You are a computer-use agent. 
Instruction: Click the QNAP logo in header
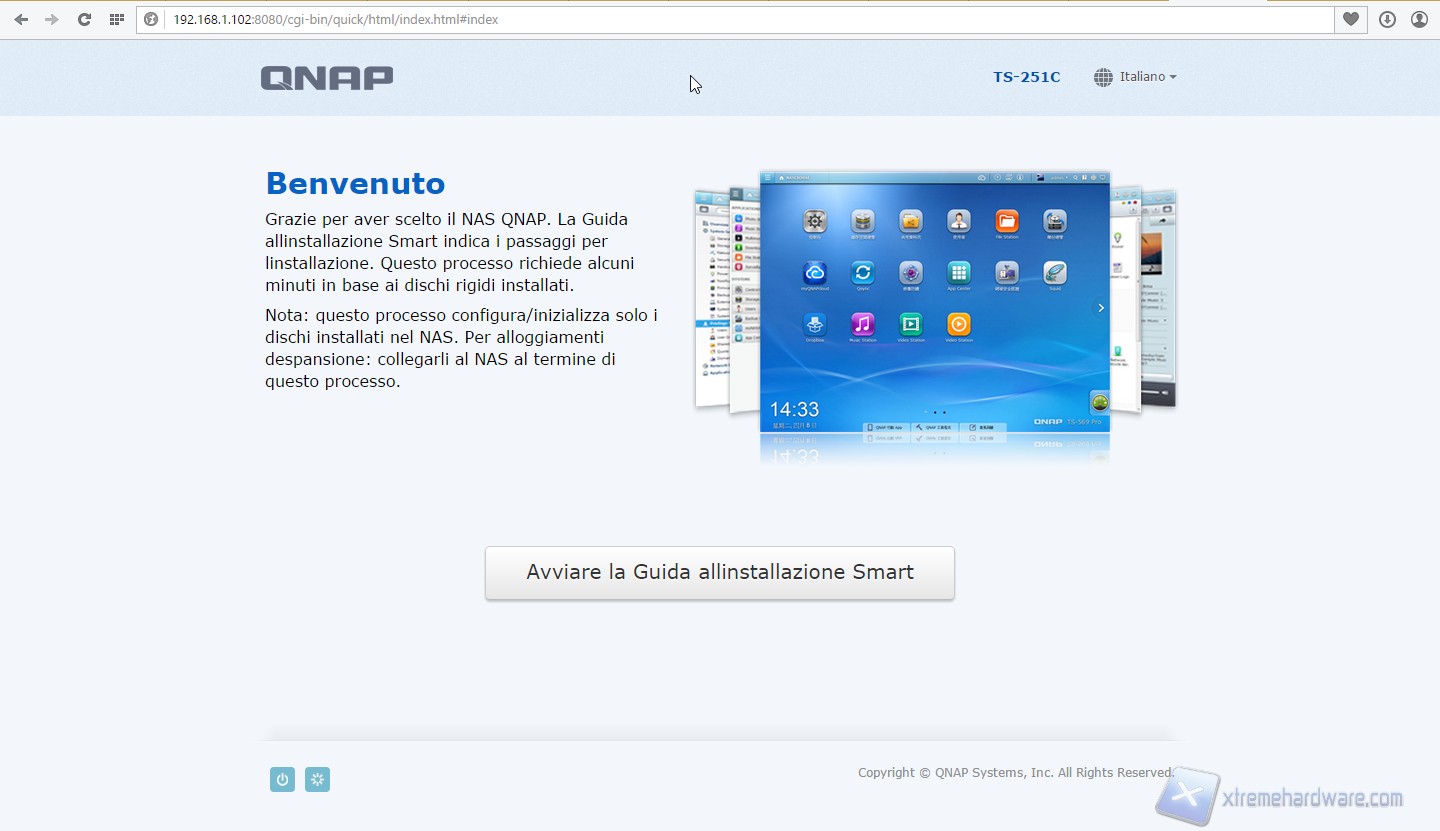tap(327, 78)
